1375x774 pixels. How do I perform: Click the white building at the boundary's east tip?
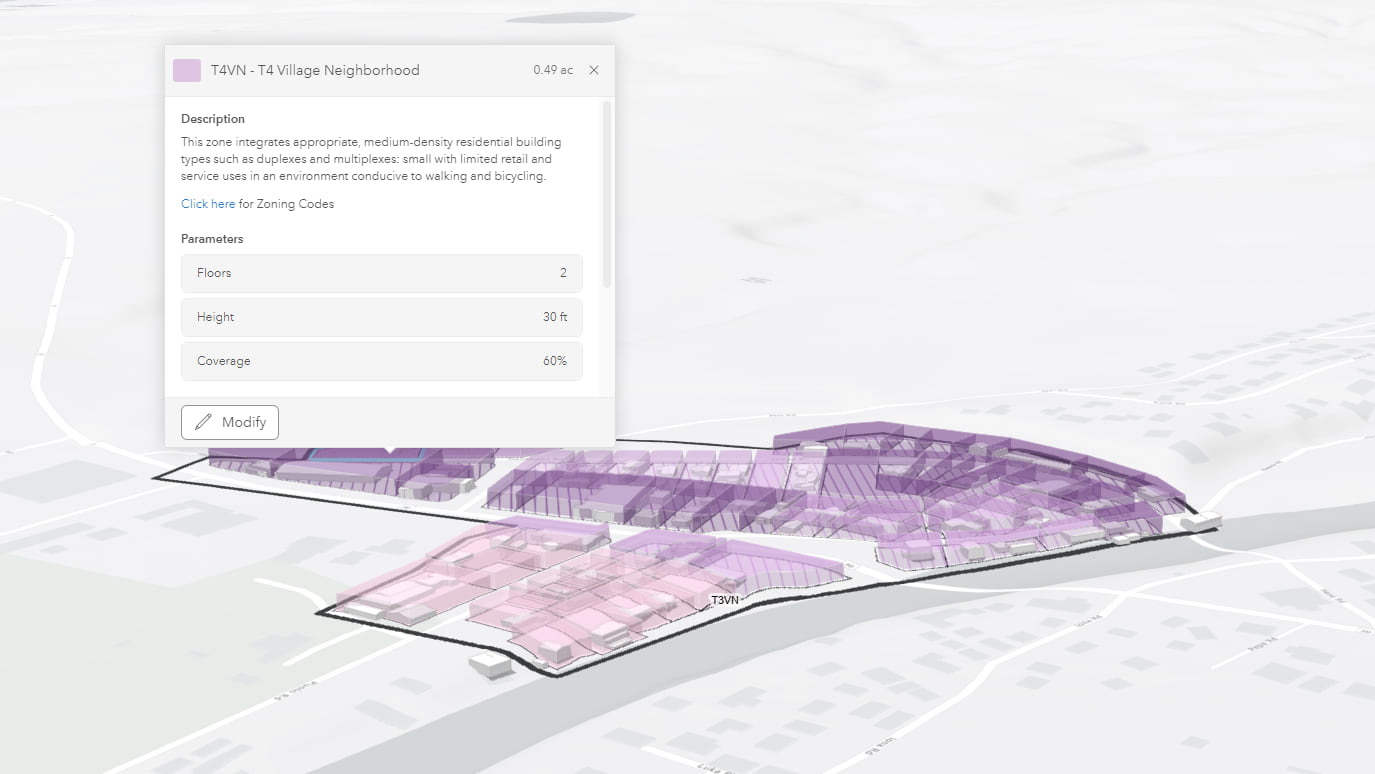tap(1200, 521)
